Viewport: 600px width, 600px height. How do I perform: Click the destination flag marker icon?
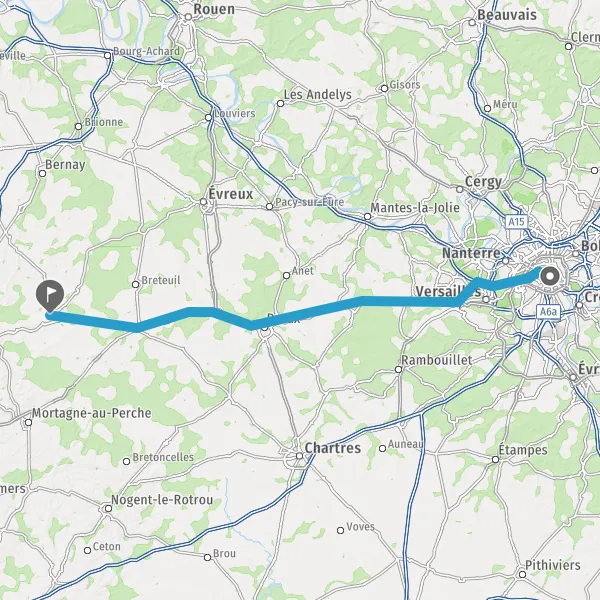(x=50, y=296)
